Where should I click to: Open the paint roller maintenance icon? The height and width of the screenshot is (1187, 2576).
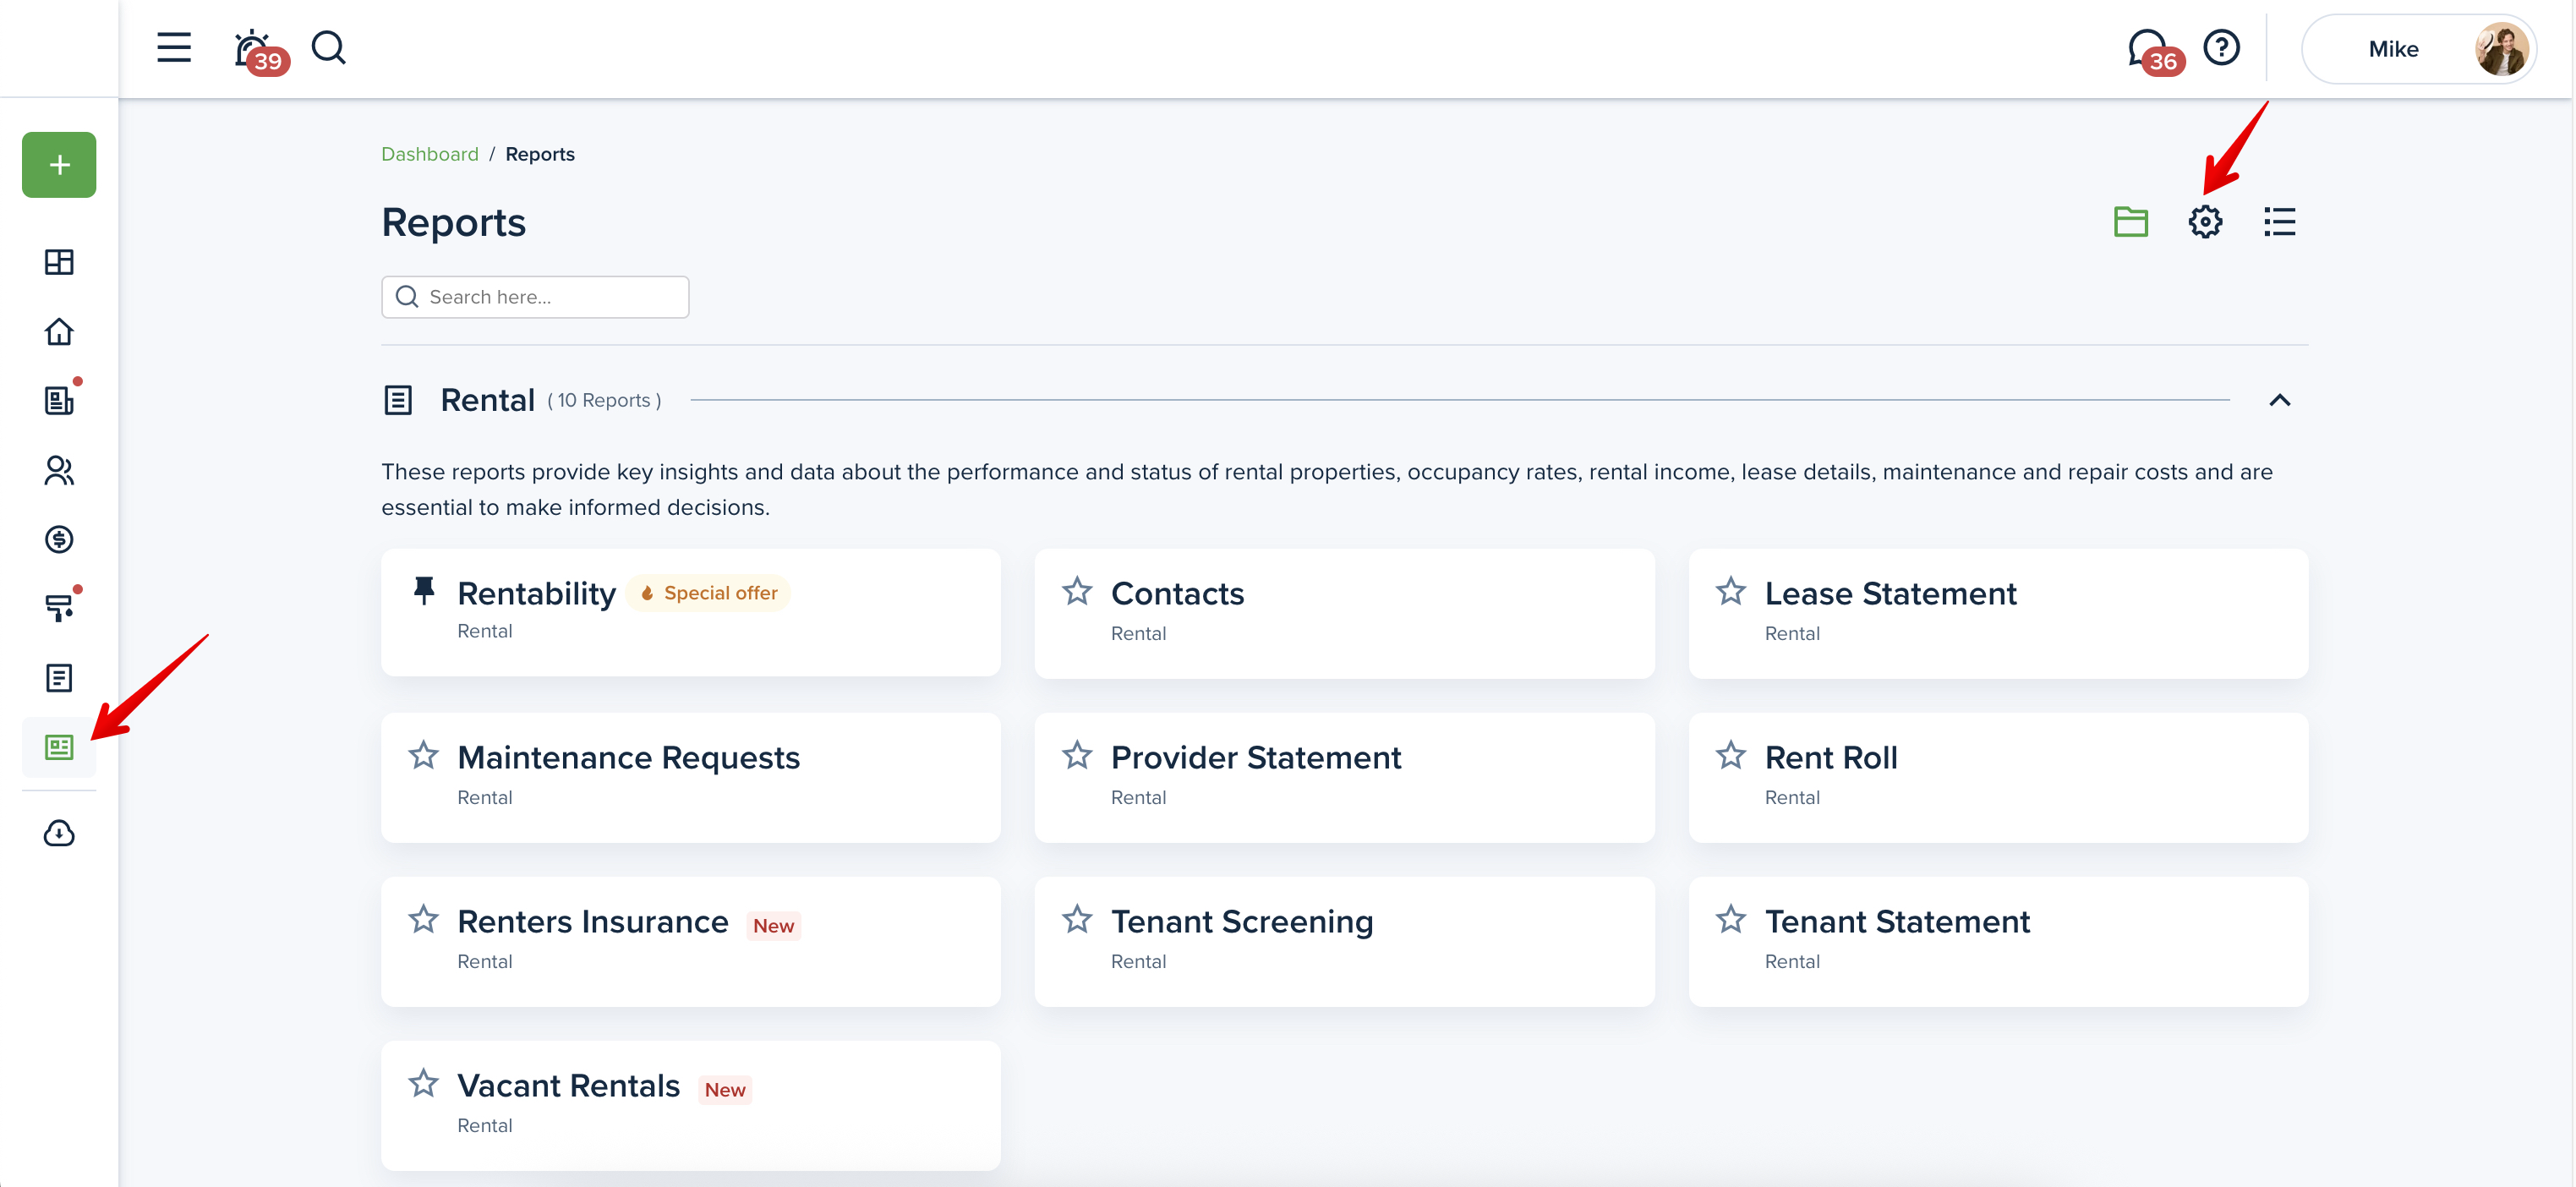click(x=59, y=608)
